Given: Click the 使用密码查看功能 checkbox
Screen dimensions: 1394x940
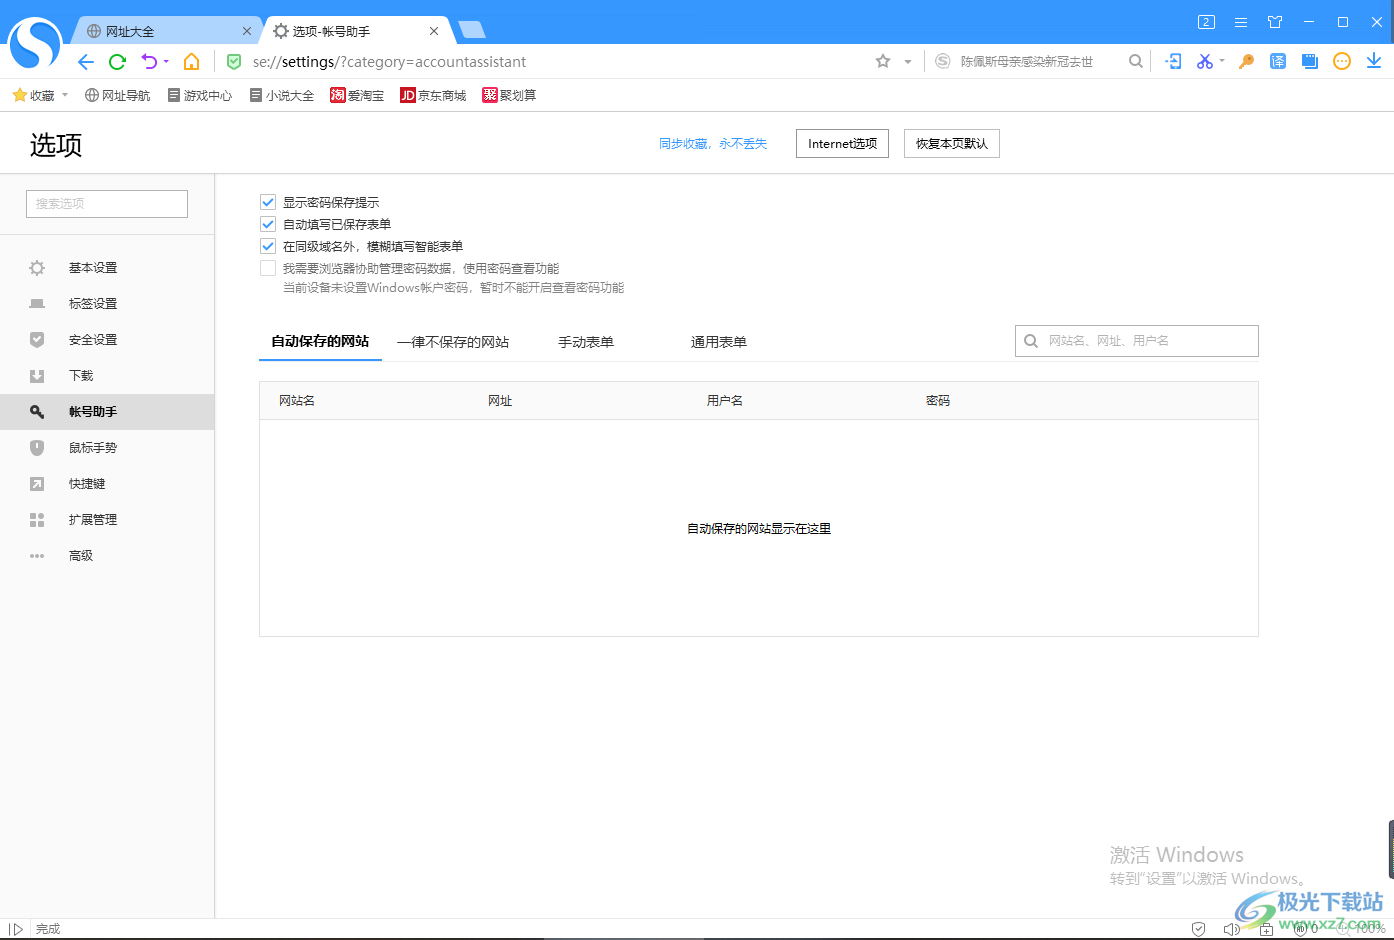Looking at the screenshot, I should pyautogui.click(x=268, y=268).
